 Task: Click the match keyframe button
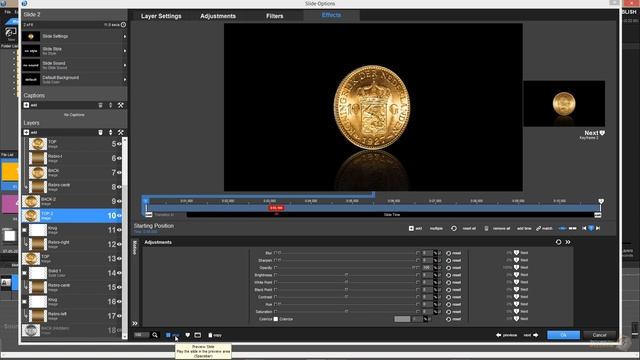(x=544, y=228)
